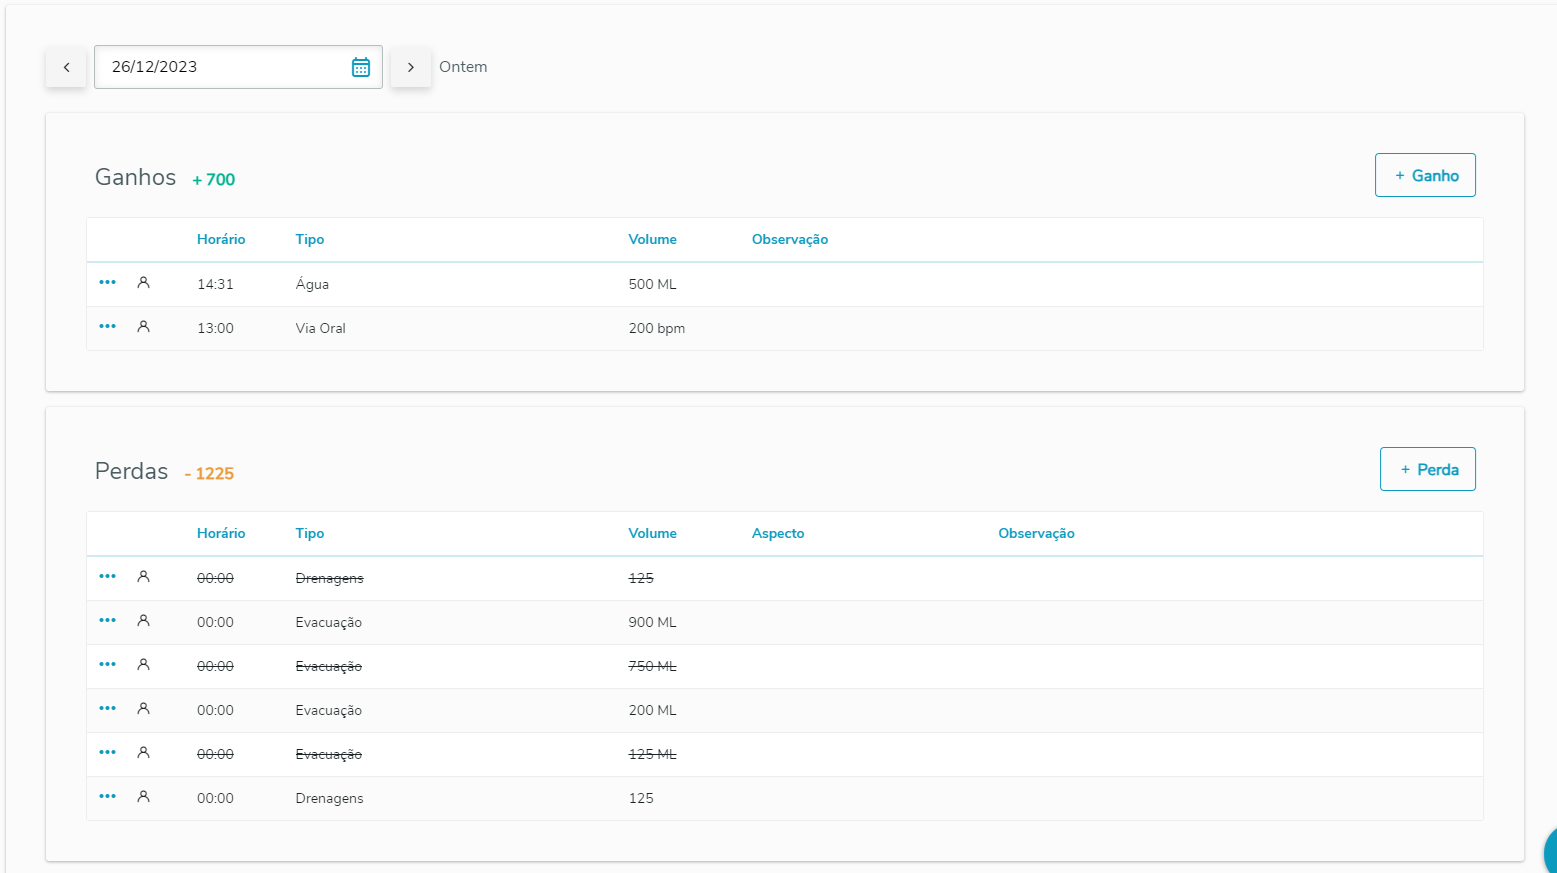This screenshot has height=873, width=1557.
Task: Open options for Evacuação 900 ML row
Action: (x=107, y=621)
